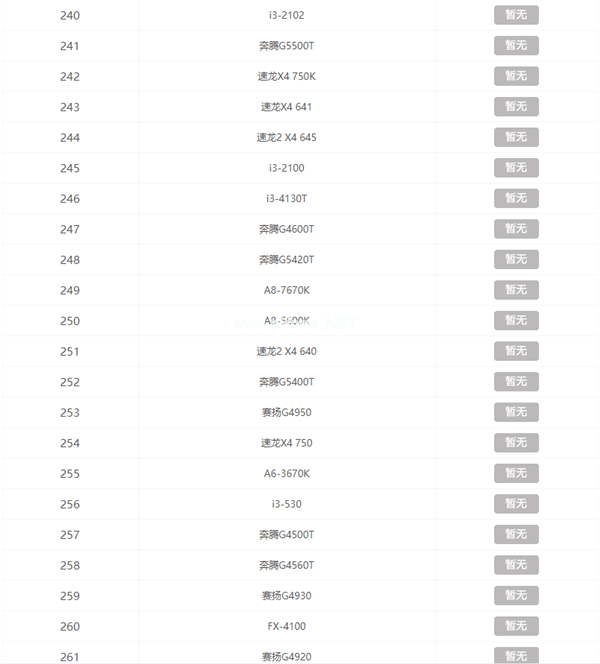Click 暂无 next to 速龙2 X4 645
600x664 pixels.
(516, 137)
